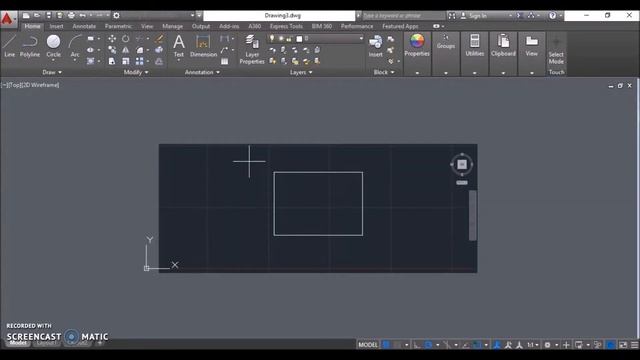Expand the Block panel

tap(384, 72)
